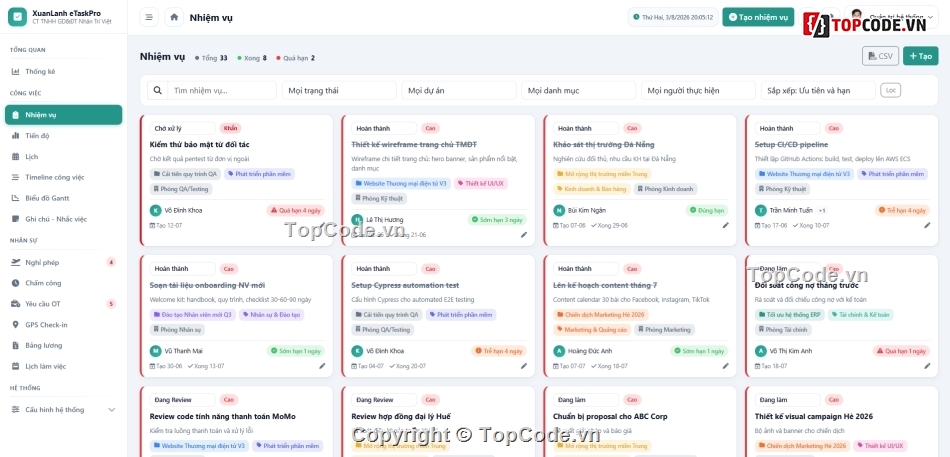The image size is (950, 457).
Task: Click the Quá hạn 4 ngày badge
Action: [x=296, y=210]
